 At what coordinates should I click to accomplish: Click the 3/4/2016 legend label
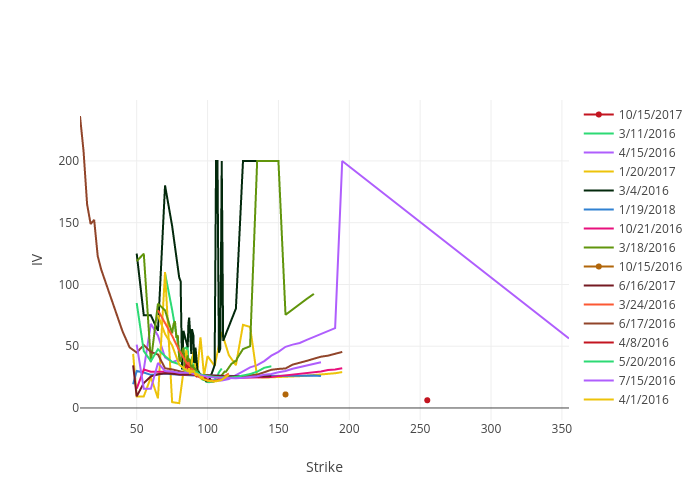(643, 190)
